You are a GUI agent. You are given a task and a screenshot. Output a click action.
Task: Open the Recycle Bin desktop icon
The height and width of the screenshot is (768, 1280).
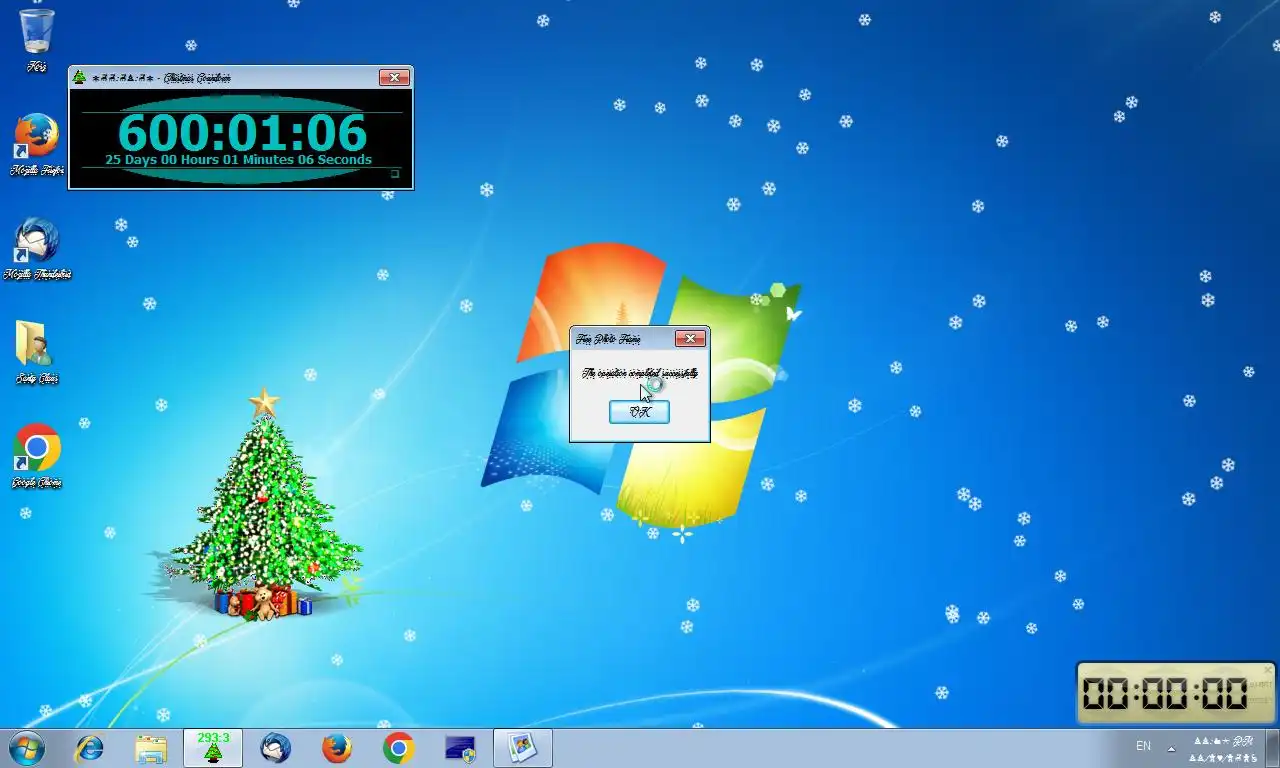tap(37, 40)
